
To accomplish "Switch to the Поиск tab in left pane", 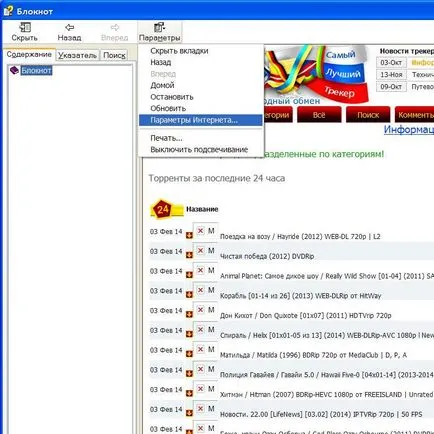I will coord(114,55).
